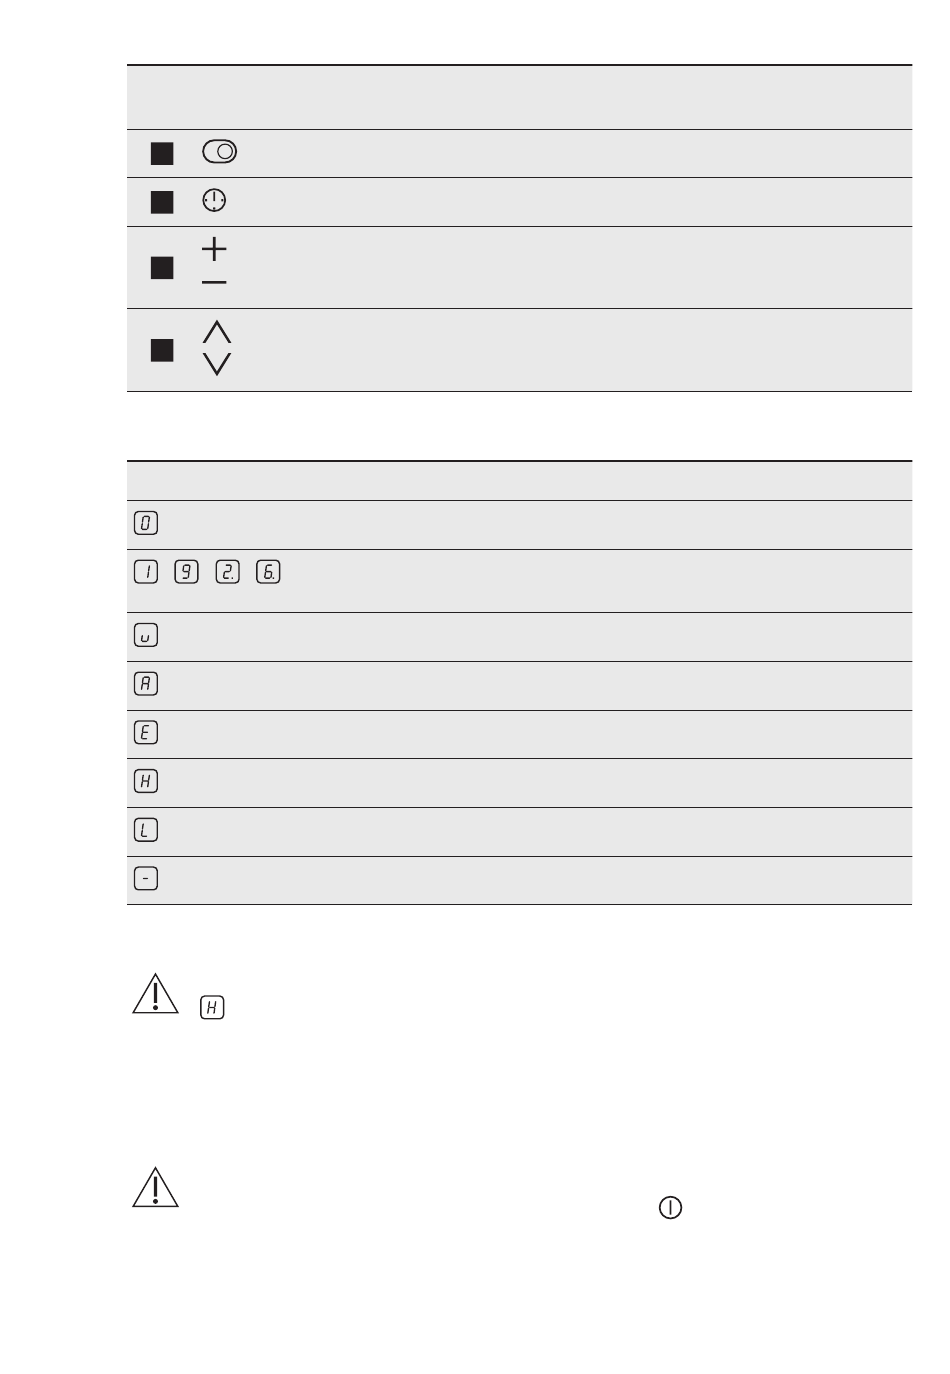Image resolution: width=950 pixels, height=1374 pixels.
Task: Click the H display symbol in the table
Action: pyautogui.click(x=145, y=782)
